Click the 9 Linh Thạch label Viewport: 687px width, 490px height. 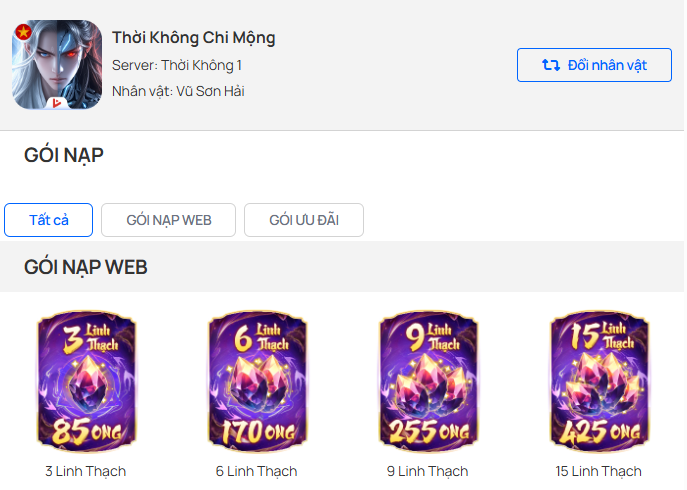pos(428,471)
